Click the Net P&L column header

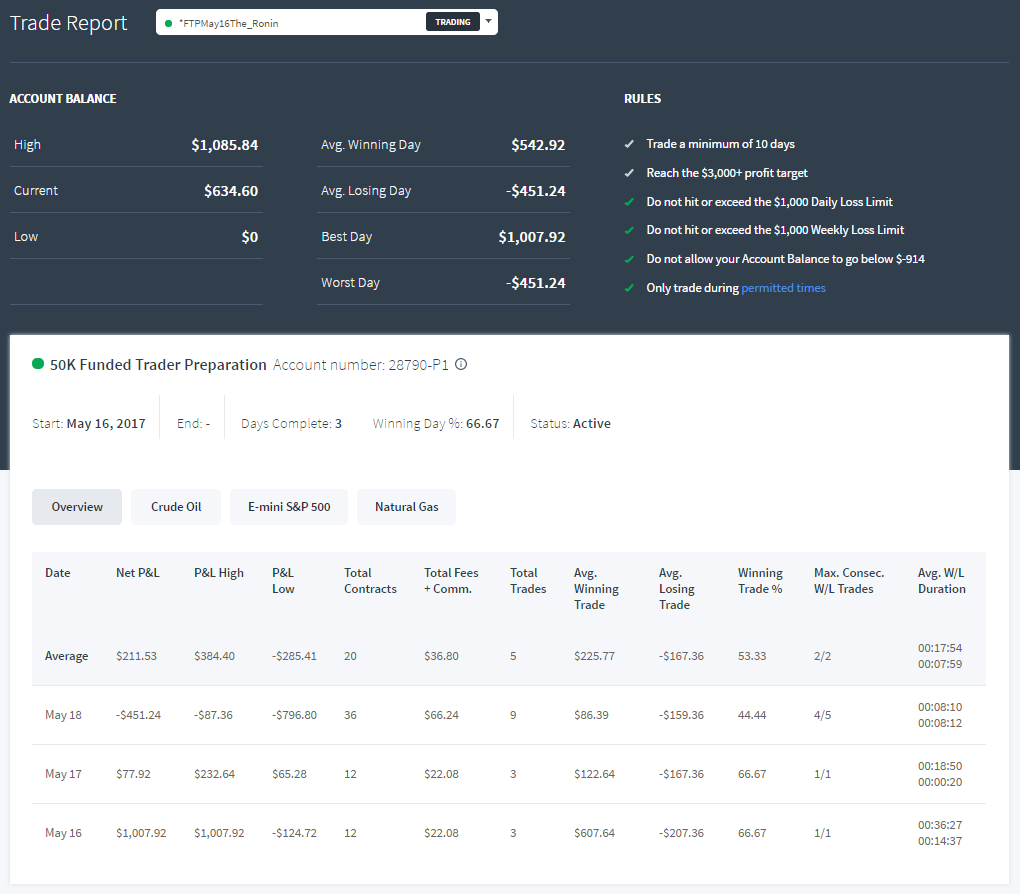coord(137,573)
